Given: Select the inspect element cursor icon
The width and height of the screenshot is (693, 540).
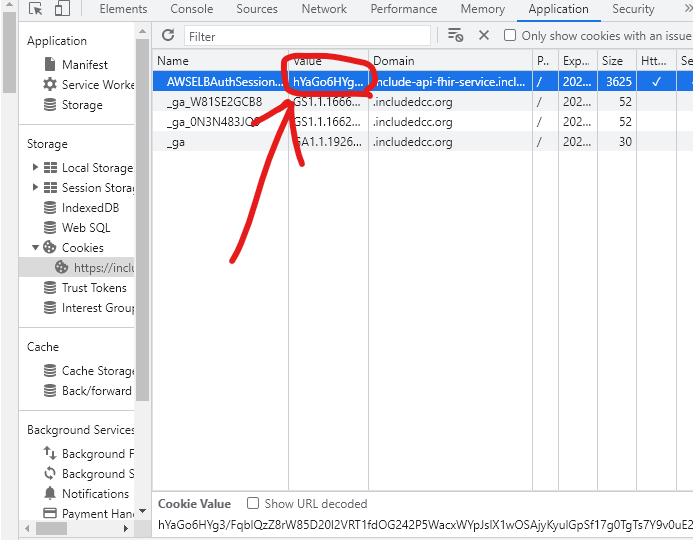Looking at the screenshot, I should pyautogui.click(x=35, y=8).
